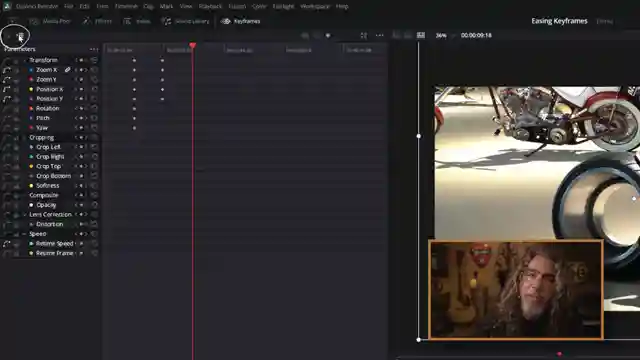Toggle keyframe diamond on Softness row
Screen dimensions: 640x360
click(81, 186)
